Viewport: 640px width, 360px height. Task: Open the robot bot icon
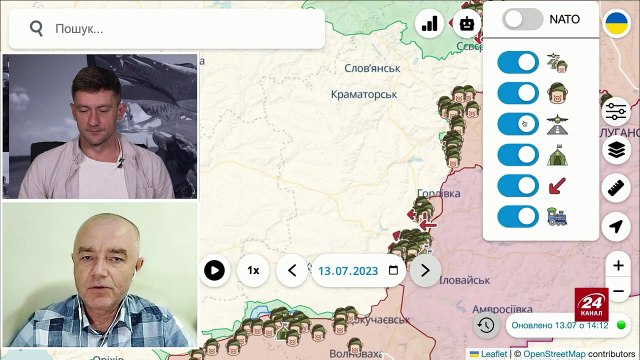(x=467, y=24)
